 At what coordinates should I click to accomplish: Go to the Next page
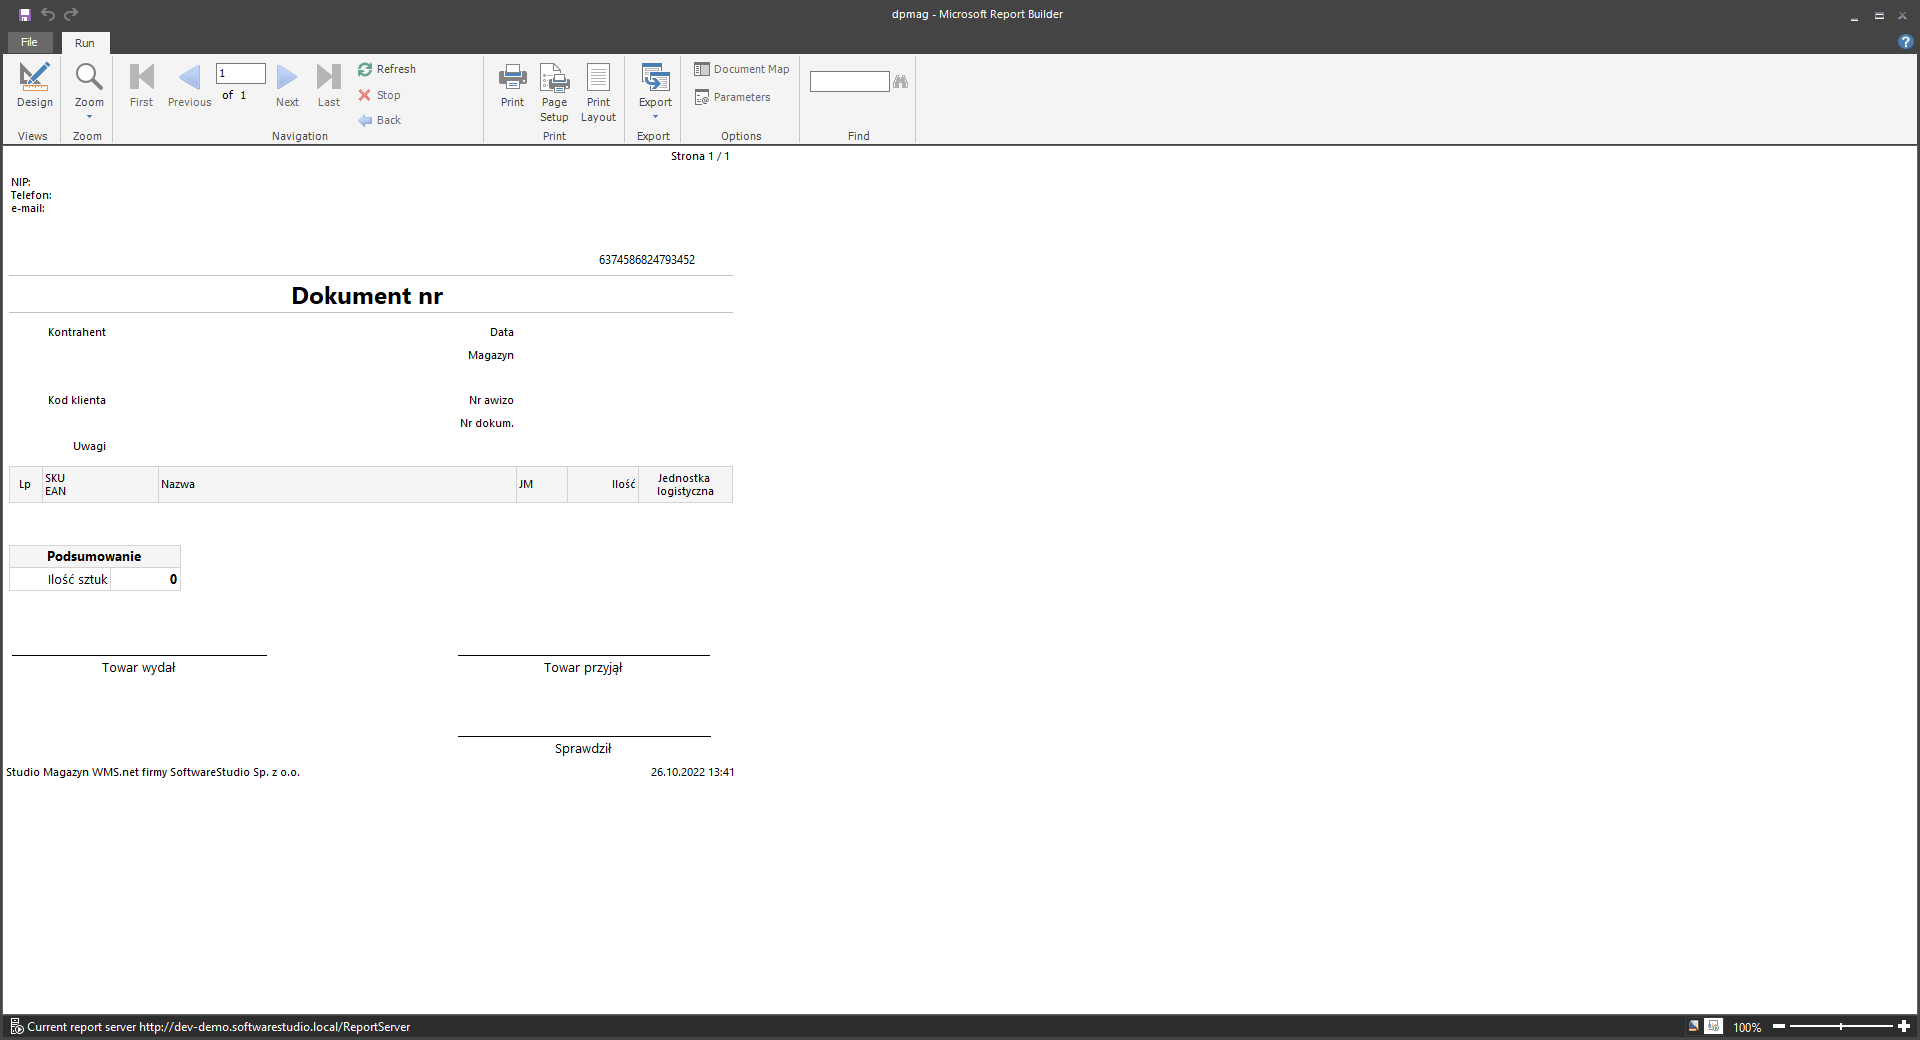point(287,86)
